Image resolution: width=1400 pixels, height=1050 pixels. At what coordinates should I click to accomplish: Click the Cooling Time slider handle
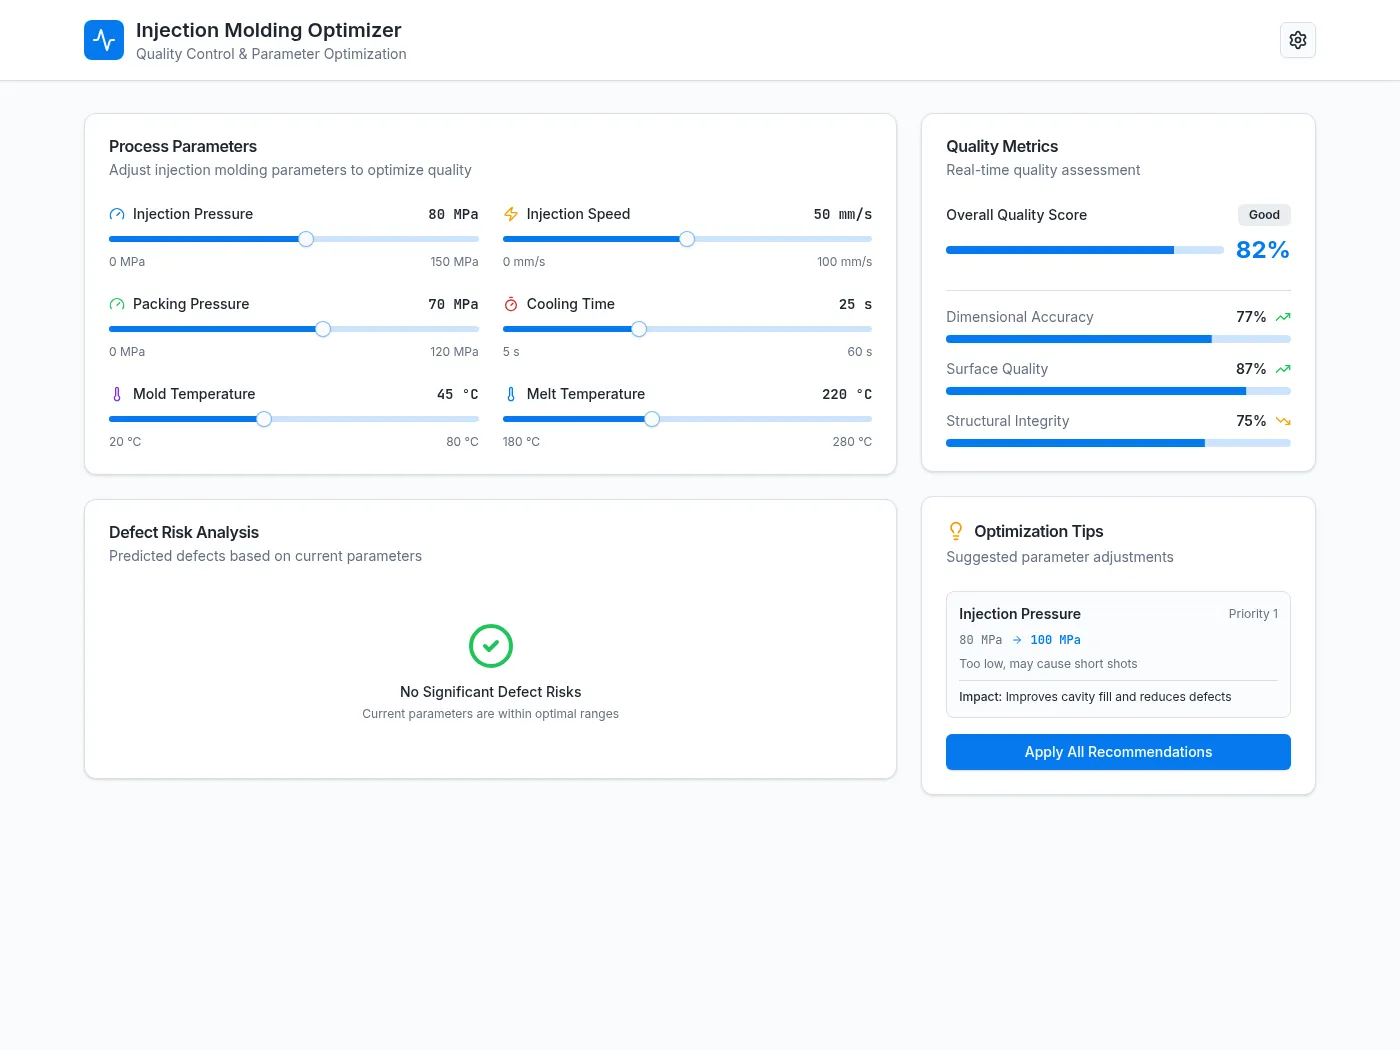tap(639, 329)
